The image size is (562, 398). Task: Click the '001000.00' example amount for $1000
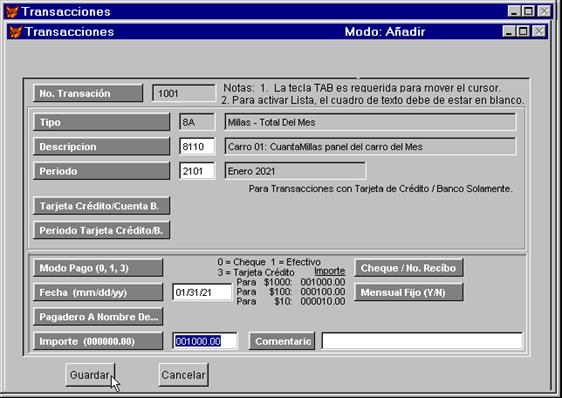(x=323, y=282)
